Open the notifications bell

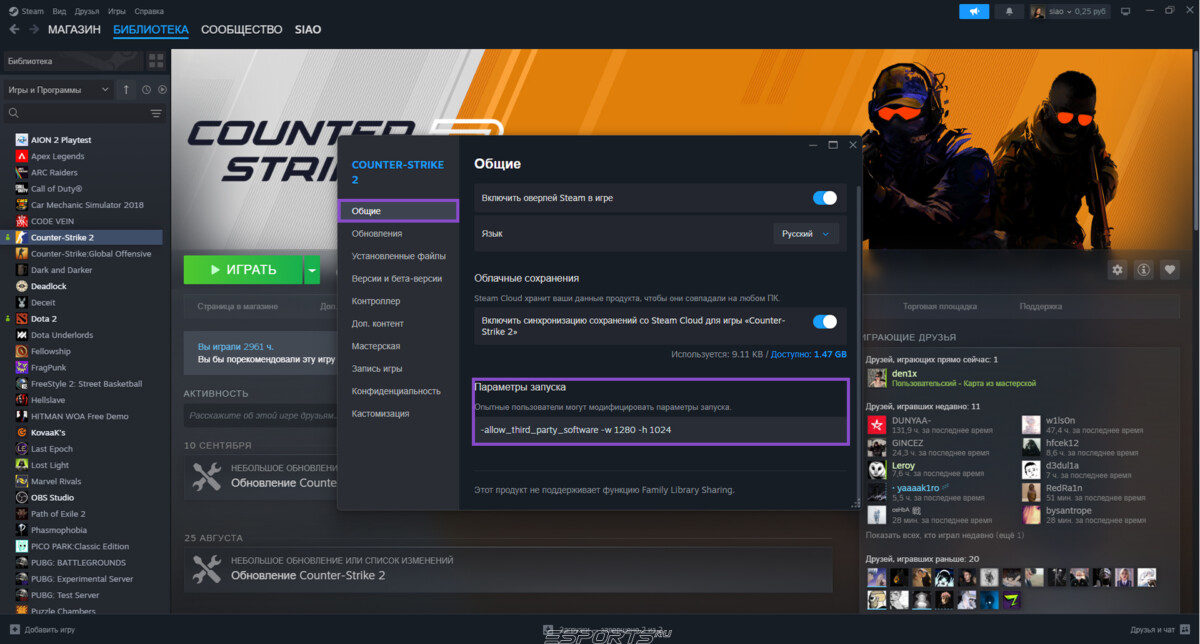click(x=1009, y=11)
